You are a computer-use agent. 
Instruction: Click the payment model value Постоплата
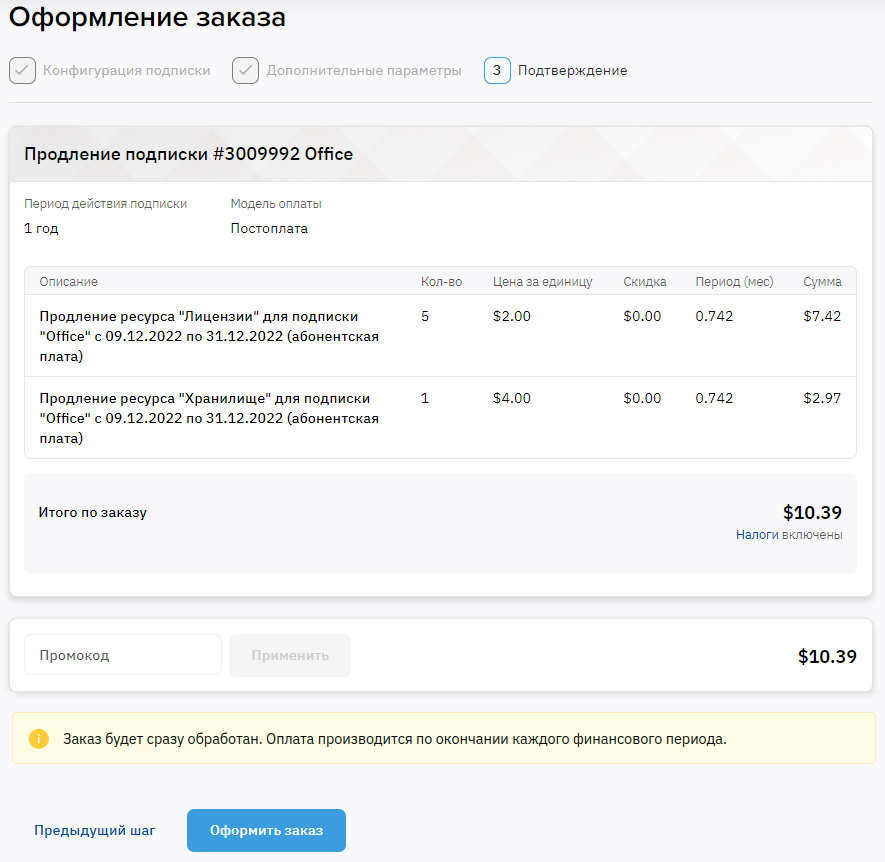pyautogui.click(x=269, y=228)
